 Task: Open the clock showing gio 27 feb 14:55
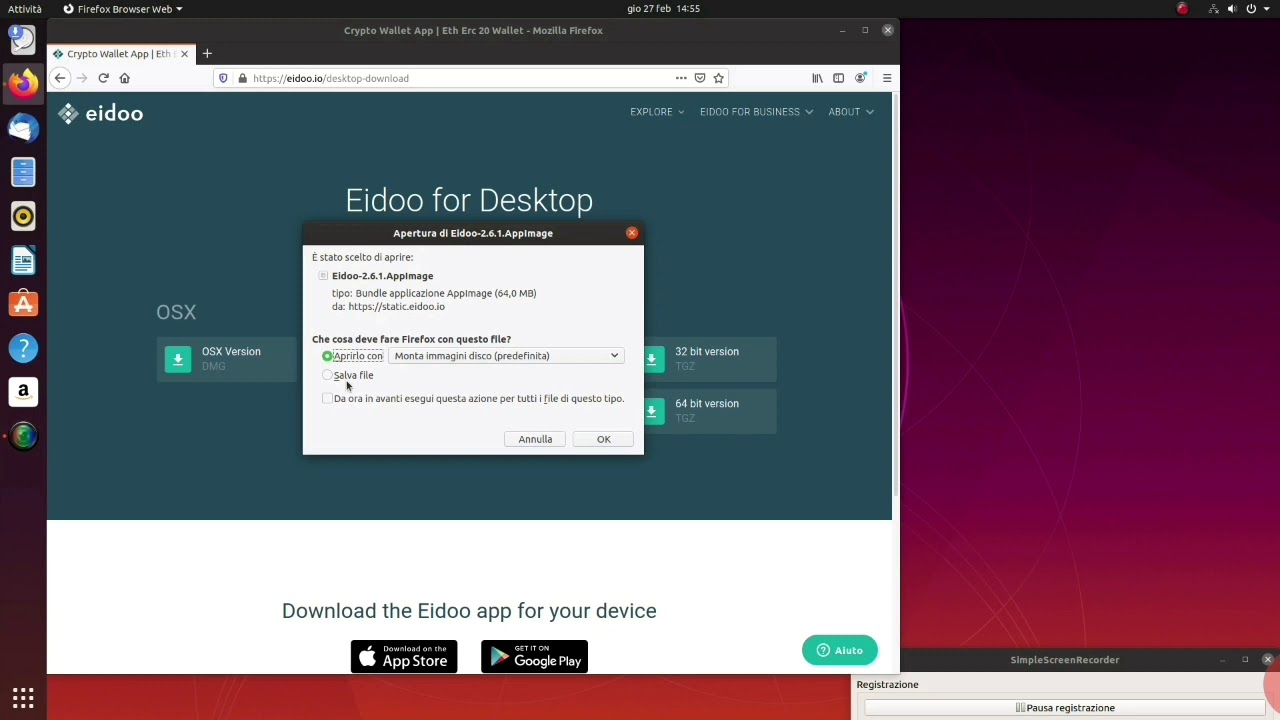(663, 9)
